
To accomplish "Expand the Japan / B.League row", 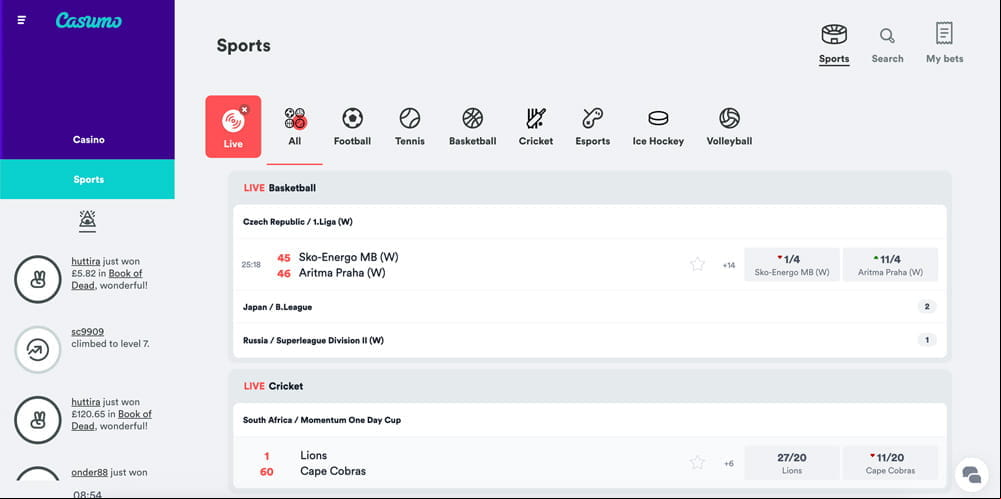I will (590, 307).
